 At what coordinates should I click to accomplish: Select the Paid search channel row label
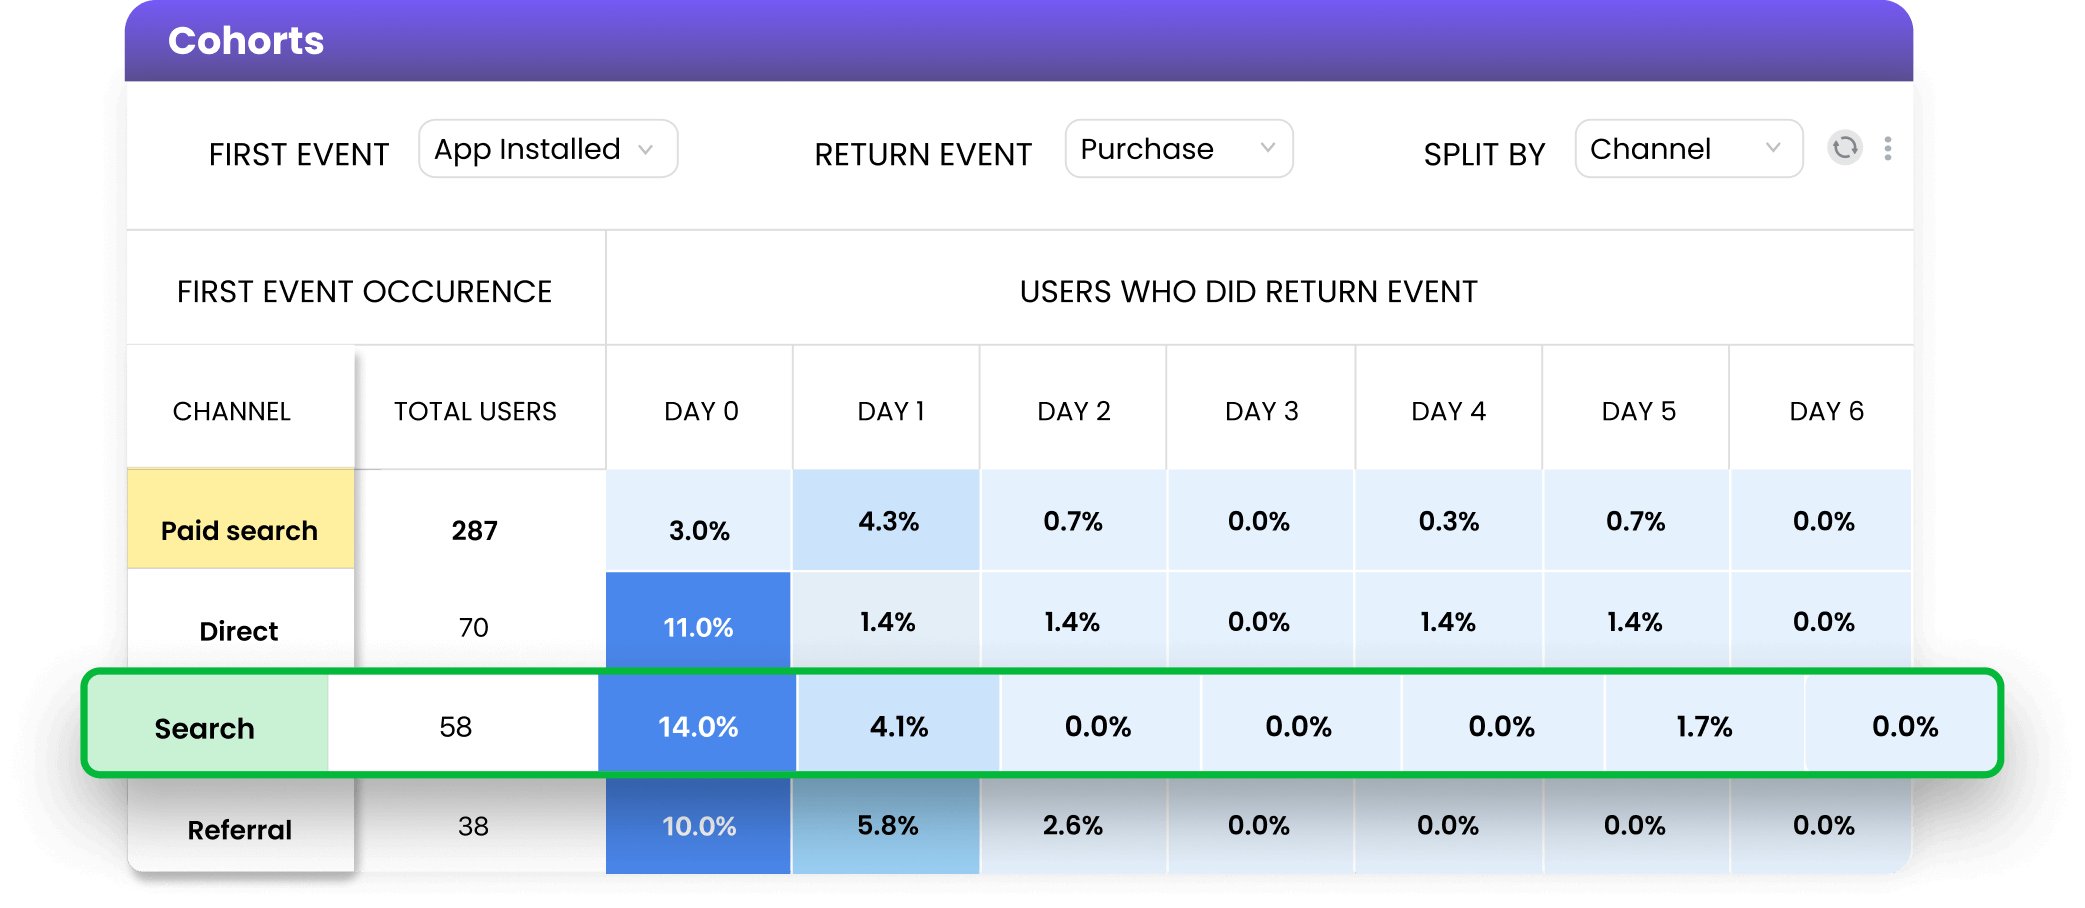(240, 530)
